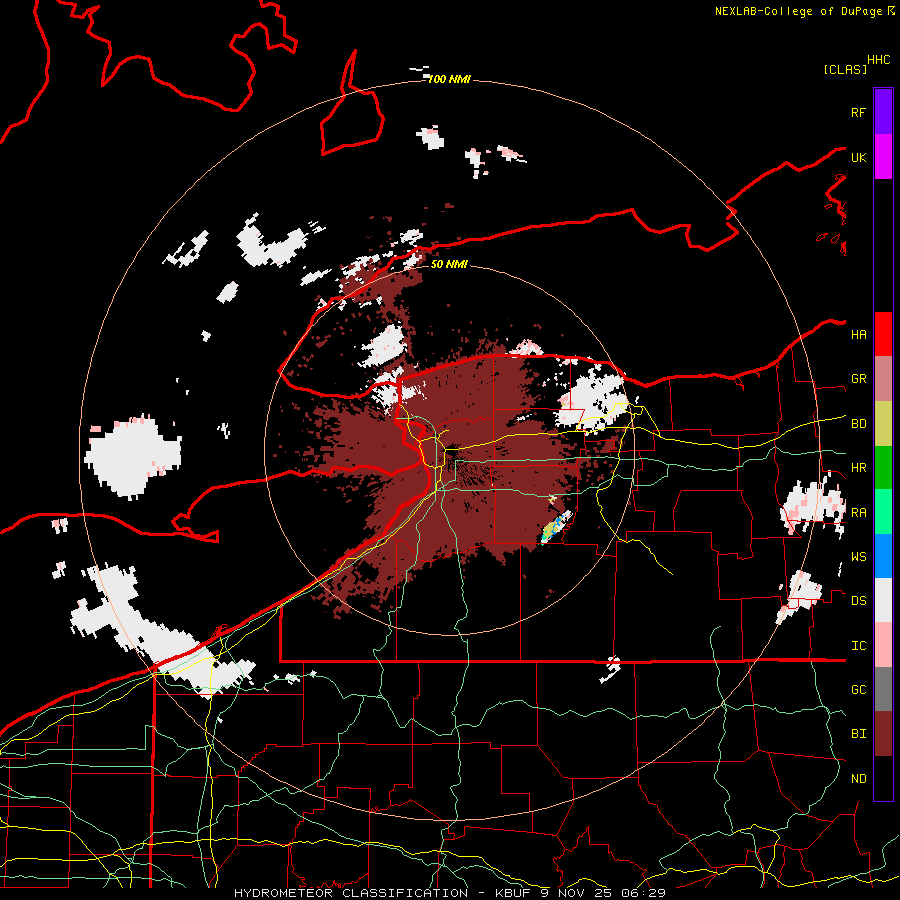The height and width of the screenshot is (900, 900).
Task: Click the Hydrometeor Classification KBUF title text
Action: (450, 893)
